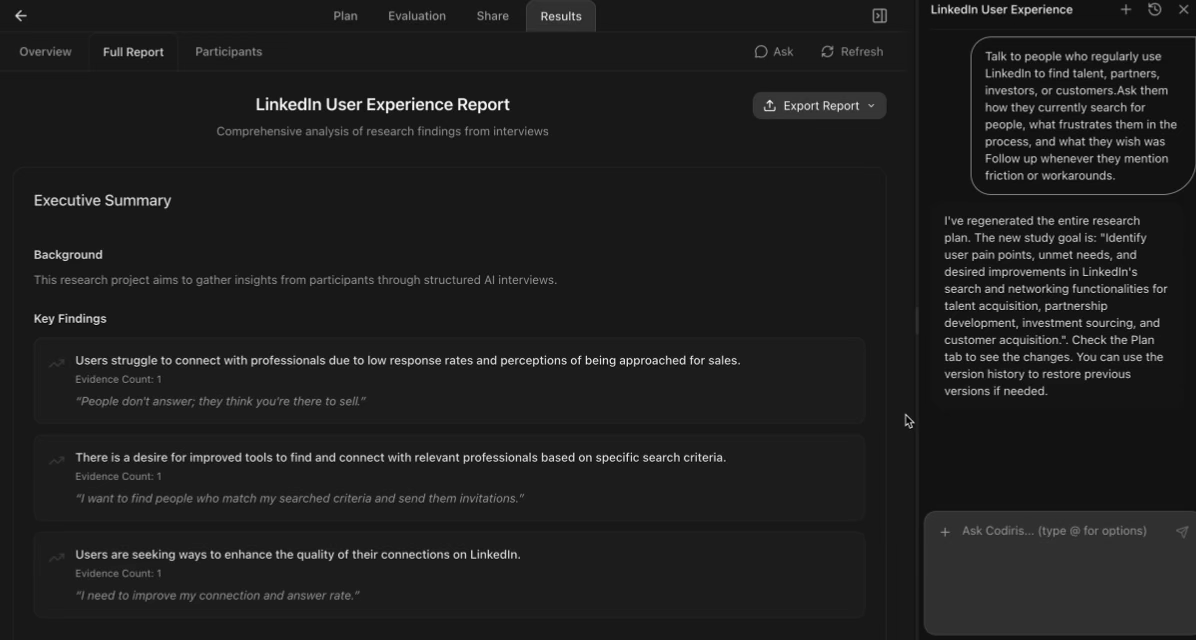Close the LinkedIn User Experience chat panel

tap(1183, 9)
